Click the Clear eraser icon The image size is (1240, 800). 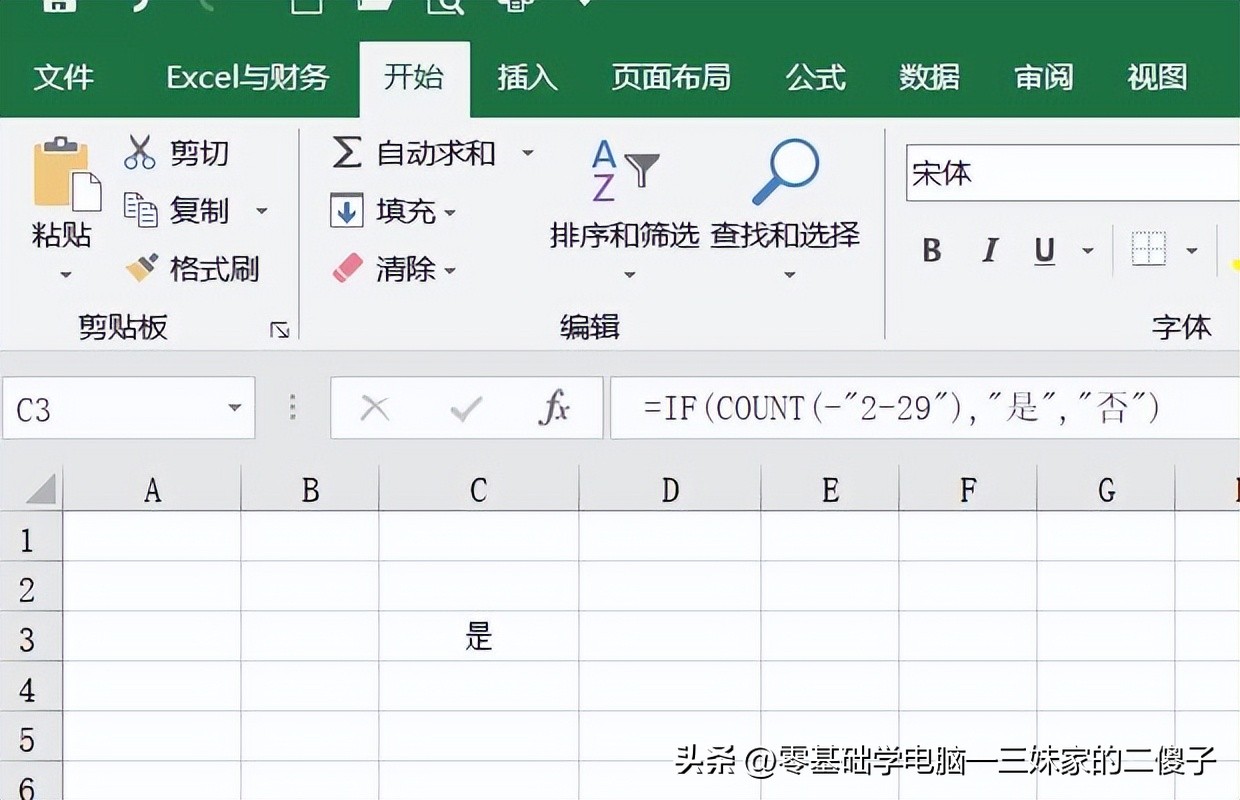click(347, 268)
